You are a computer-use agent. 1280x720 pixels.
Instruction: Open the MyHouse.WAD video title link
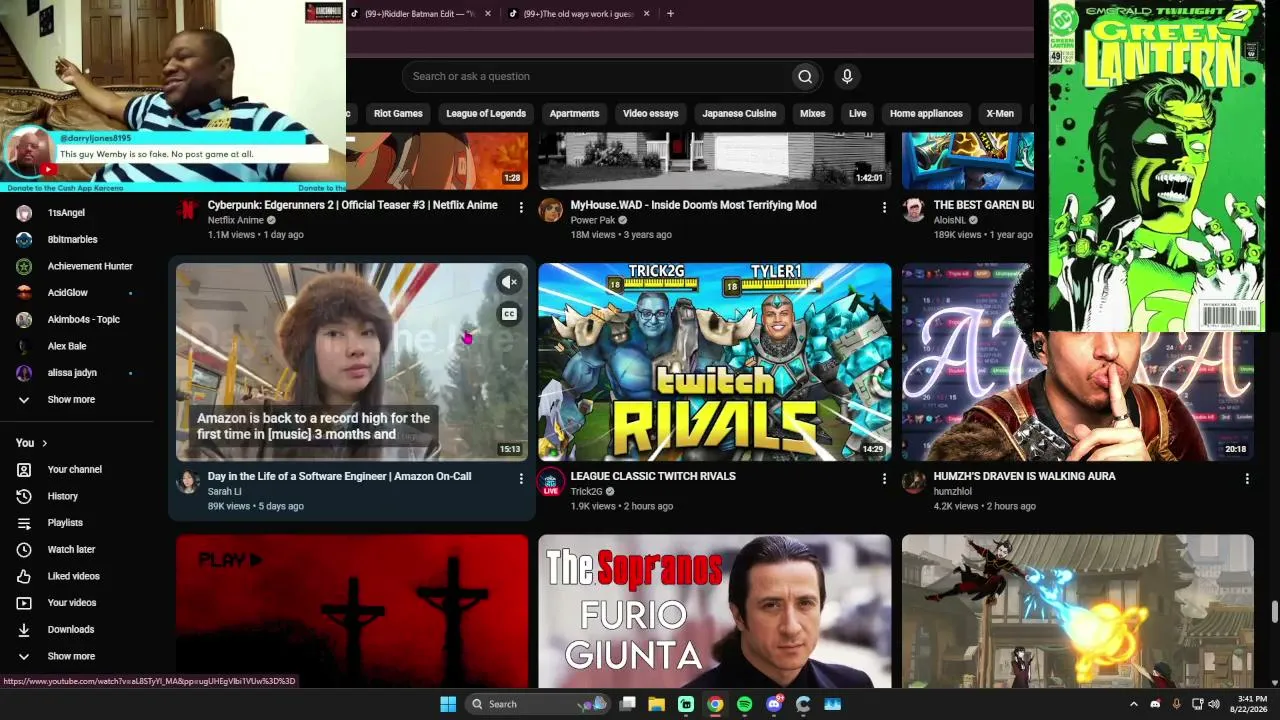[694, 205]
